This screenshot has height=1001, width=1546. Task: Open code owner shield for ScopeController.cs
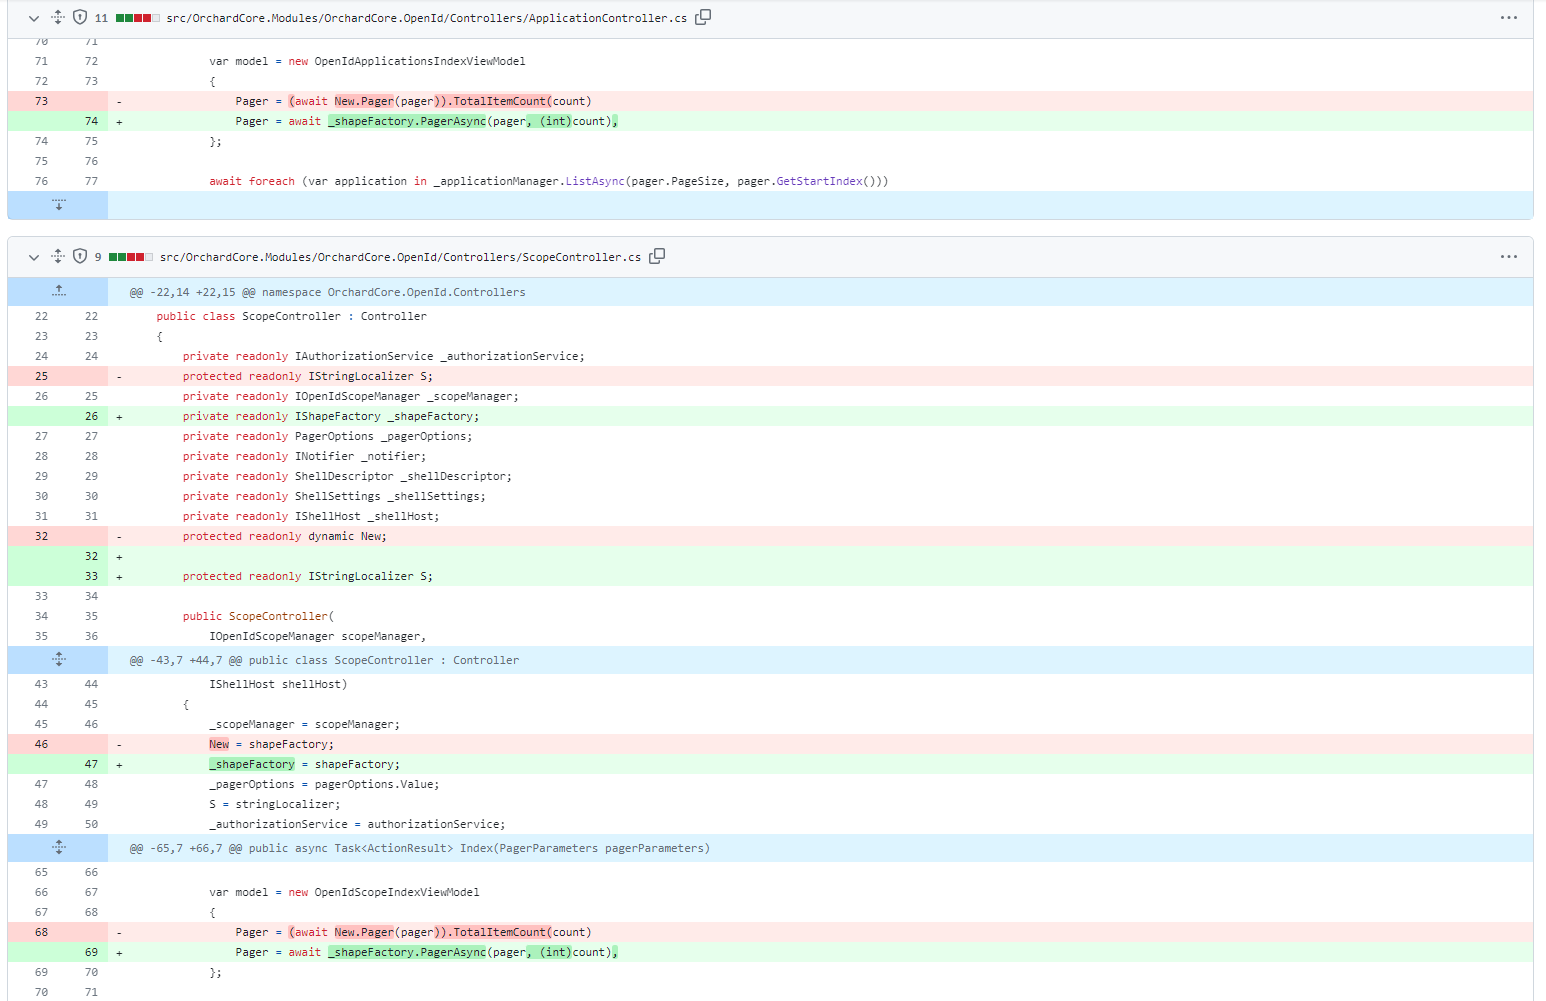(x=80, y=256)
